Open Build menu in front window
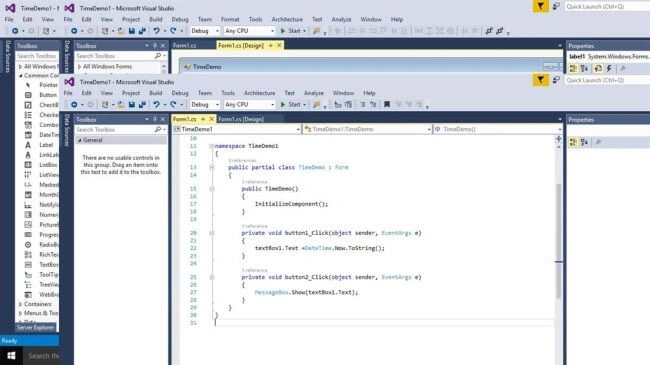 coord(155,93)
